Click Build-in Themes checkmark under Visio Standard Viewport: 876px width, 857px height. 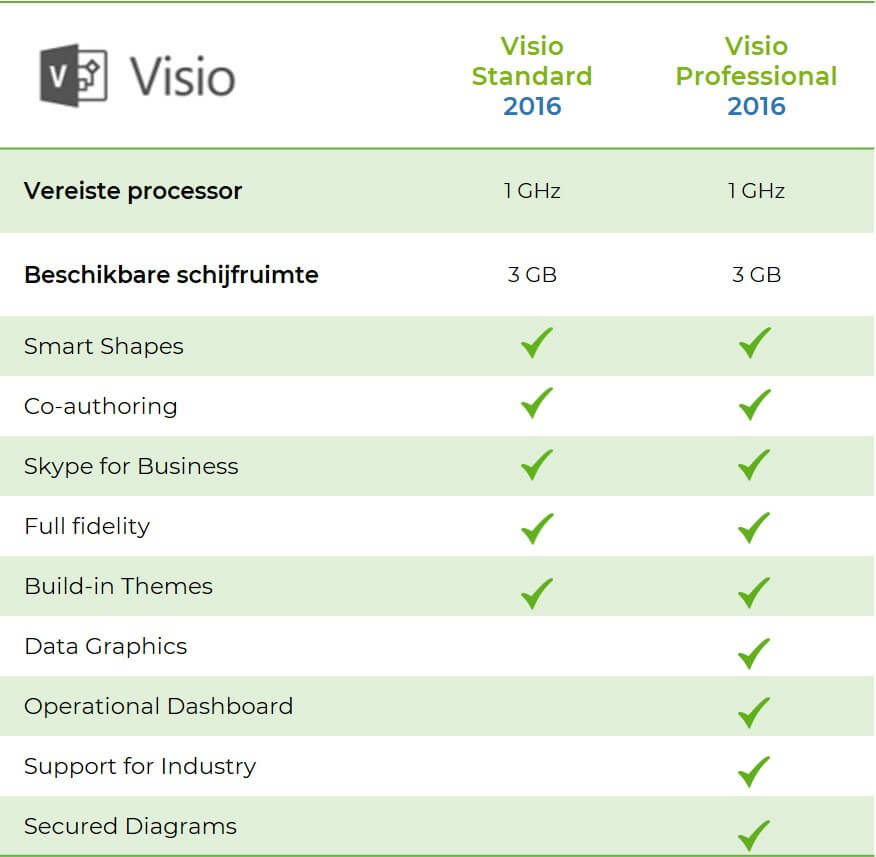pyautogui.click(x=537, y=591)
